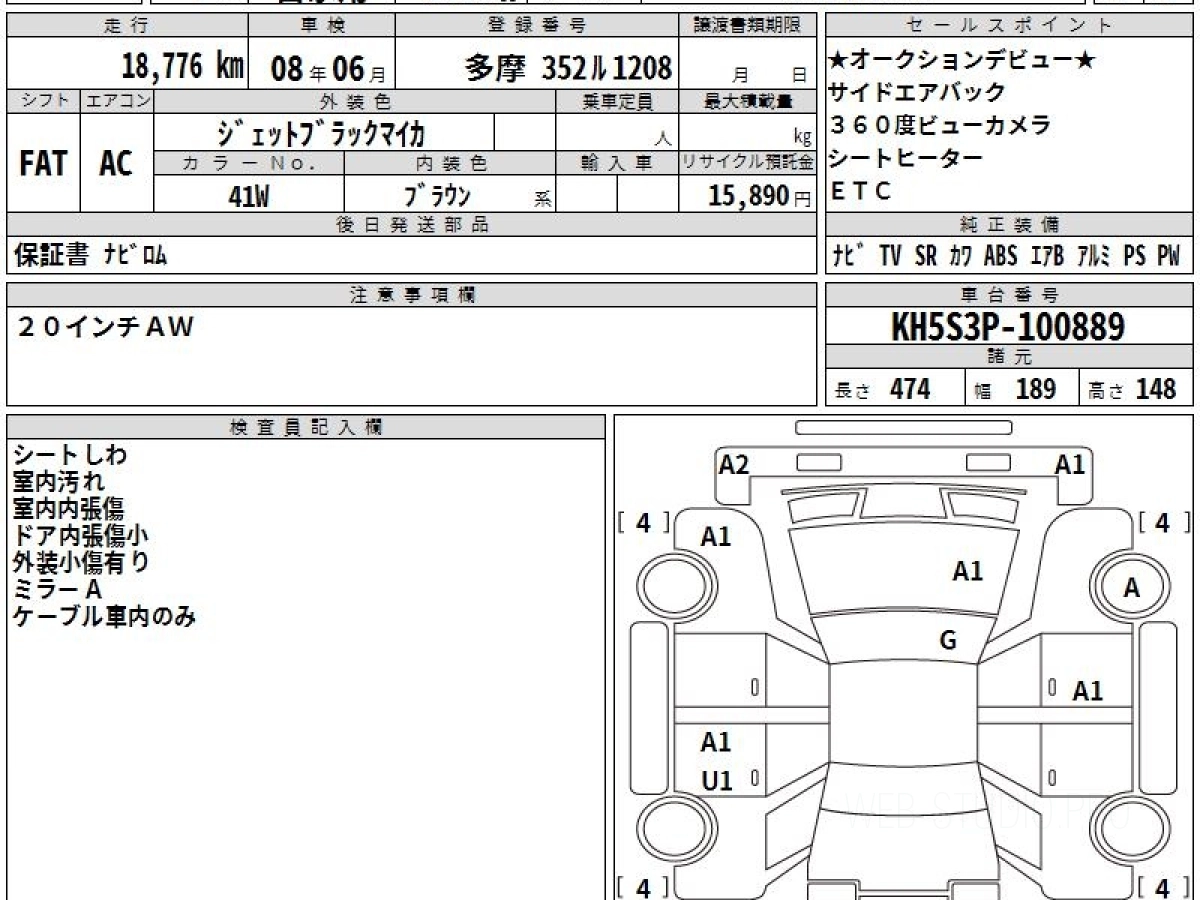This screenshot has width=1200, height=900.
Task: Select the 後日発送部品 header
Action: pos(411,224)
